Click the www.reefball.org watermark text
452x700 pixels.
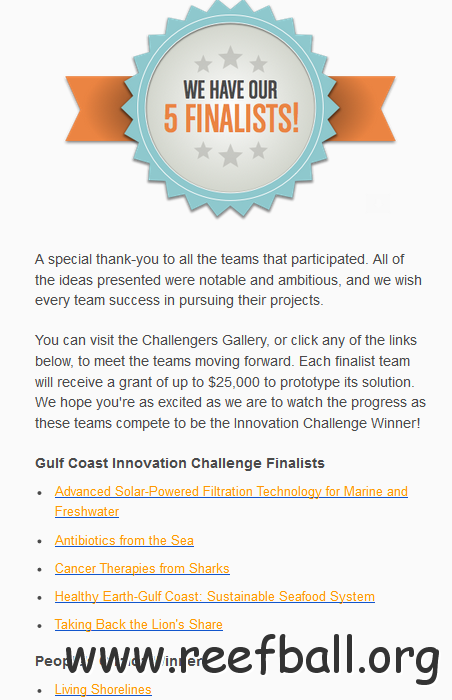252,658
